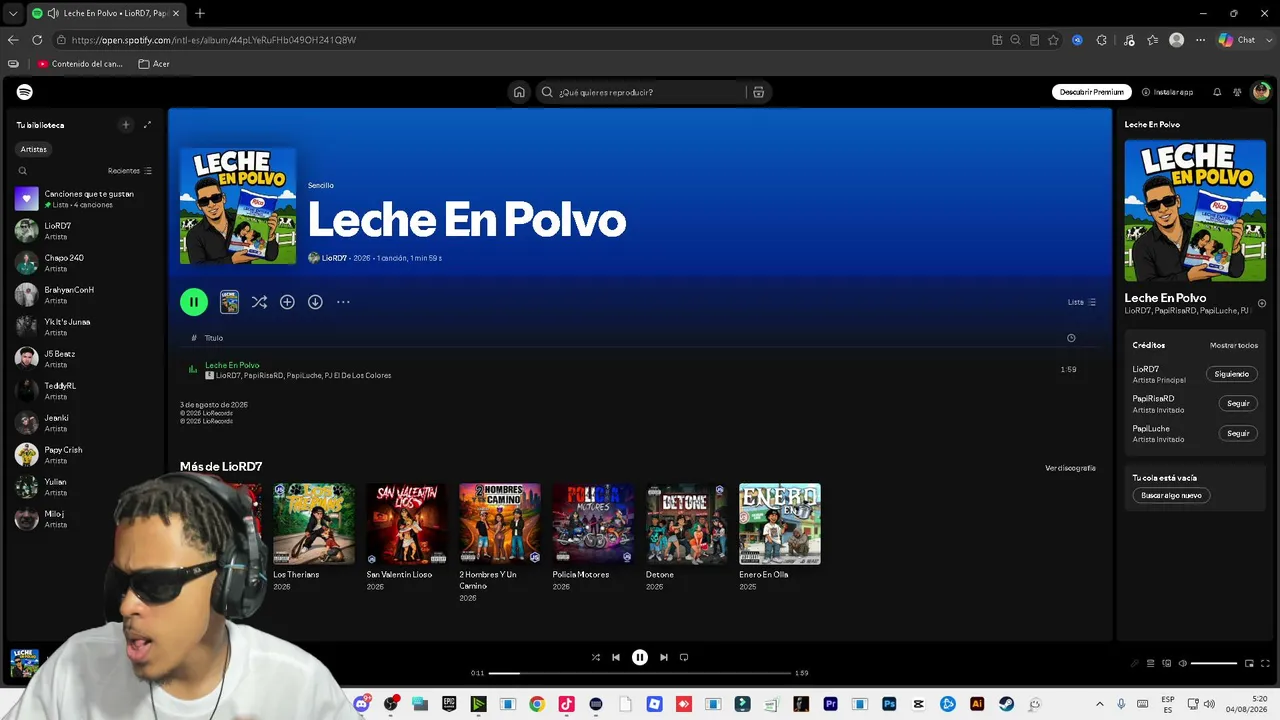
Task: Toggle shuffle for the Leche En Polvo album
Action: 259,302
